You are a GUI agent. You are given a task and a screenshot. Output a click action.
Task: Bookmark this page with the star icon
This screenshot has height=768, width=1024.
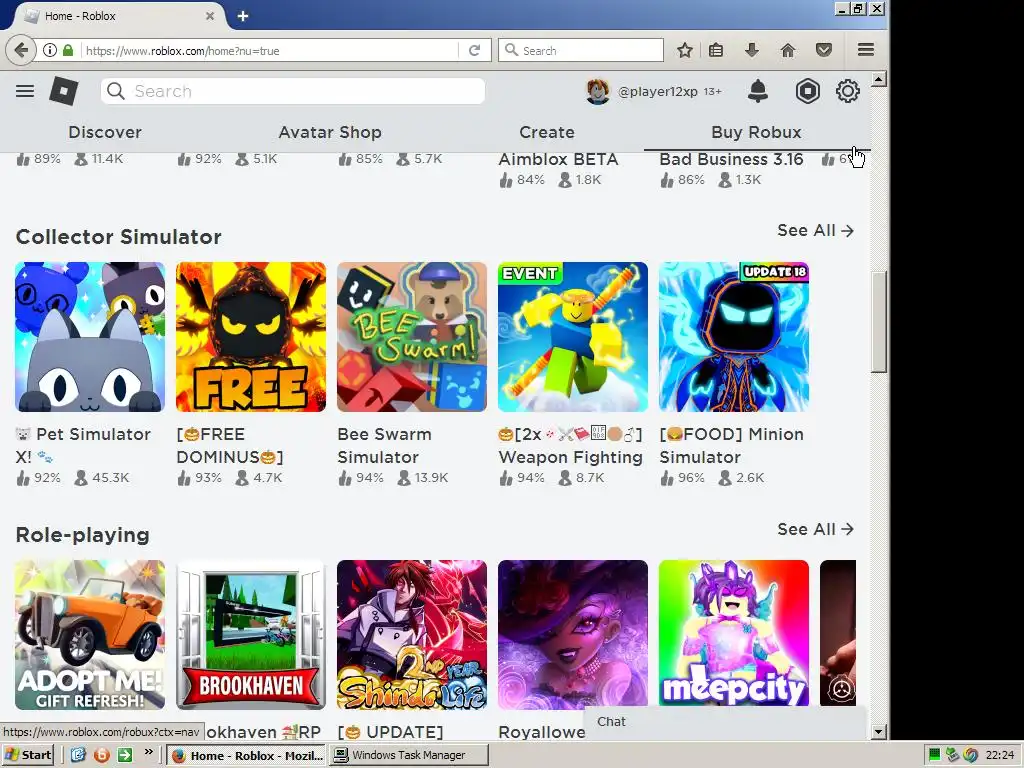click(684, 50)
